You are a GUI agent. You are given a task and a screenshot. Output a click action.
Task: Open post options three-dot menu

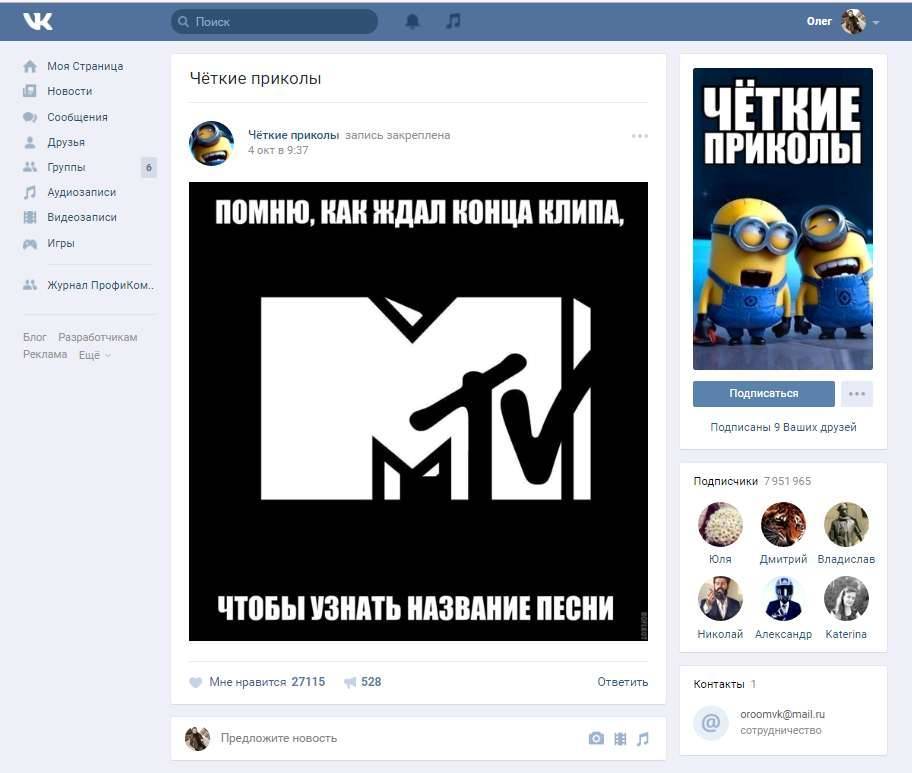(x=640, y=136)
